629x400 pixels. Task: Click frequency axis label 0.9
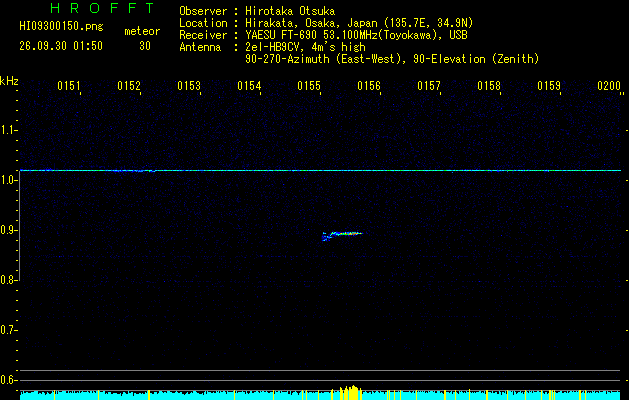click(8, 230)
